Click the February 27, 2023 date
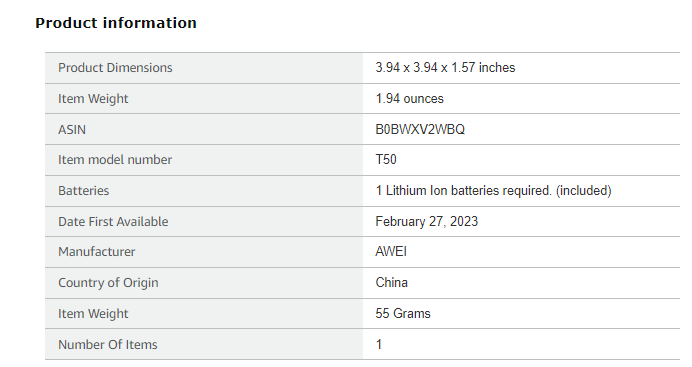Screen dimensions: 692x367 (x=427, y=221)
